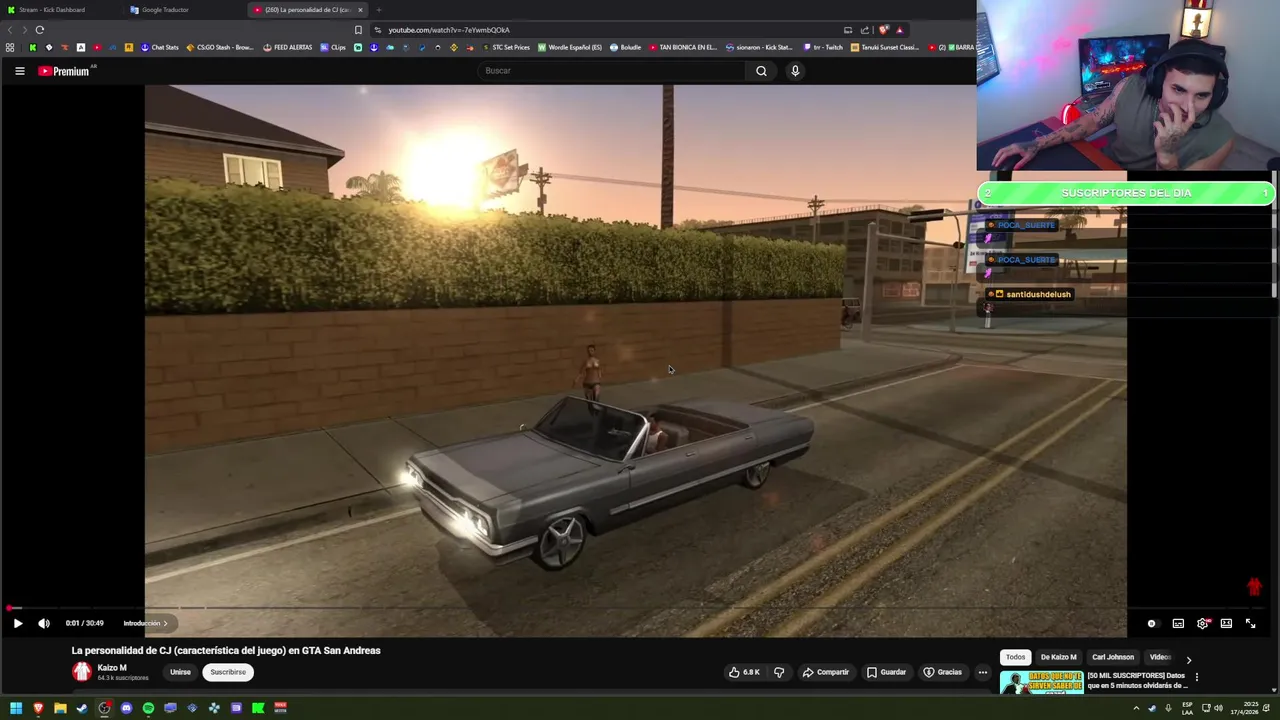Dislike the video

coord(779,672)
